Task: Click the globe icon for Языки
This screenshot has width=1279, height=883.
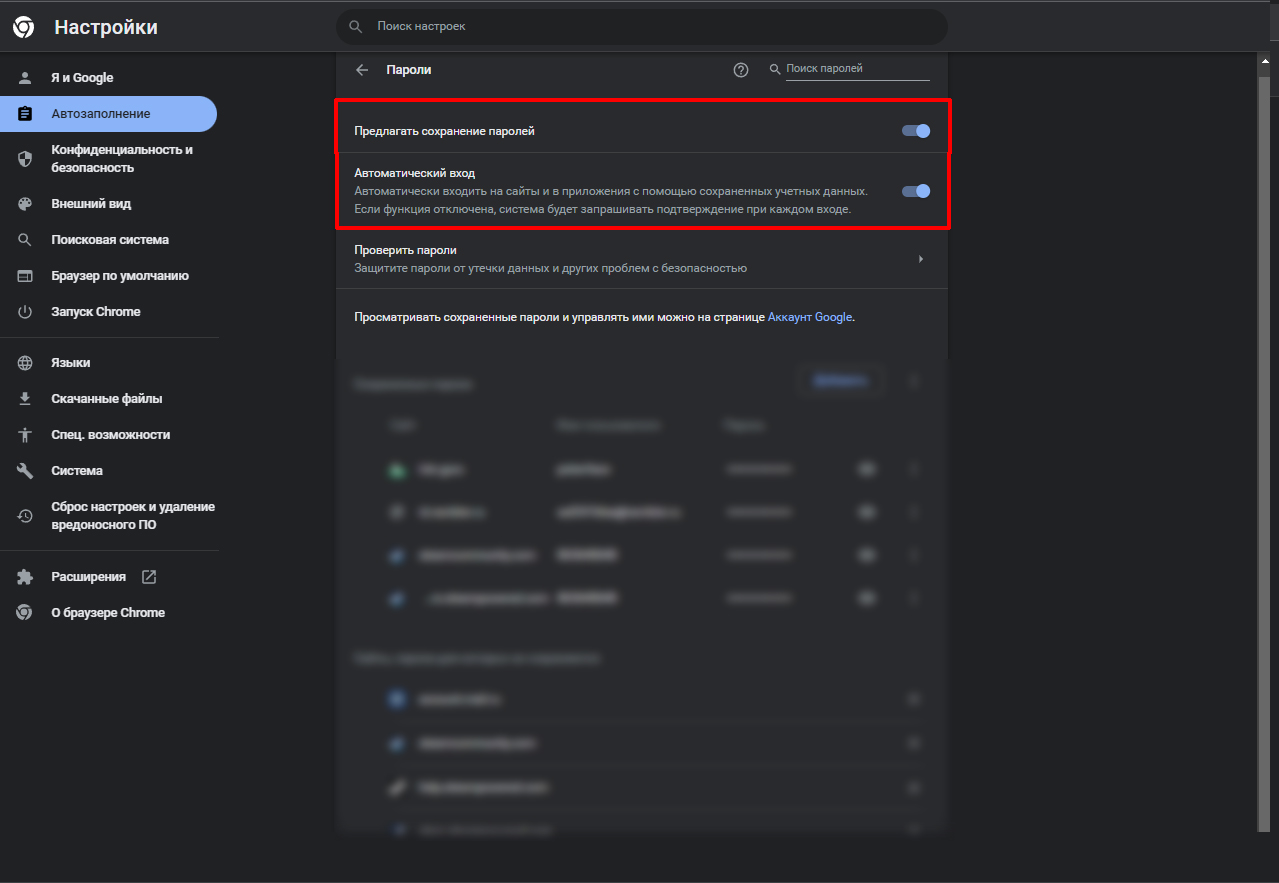Action: click(25, 363)
